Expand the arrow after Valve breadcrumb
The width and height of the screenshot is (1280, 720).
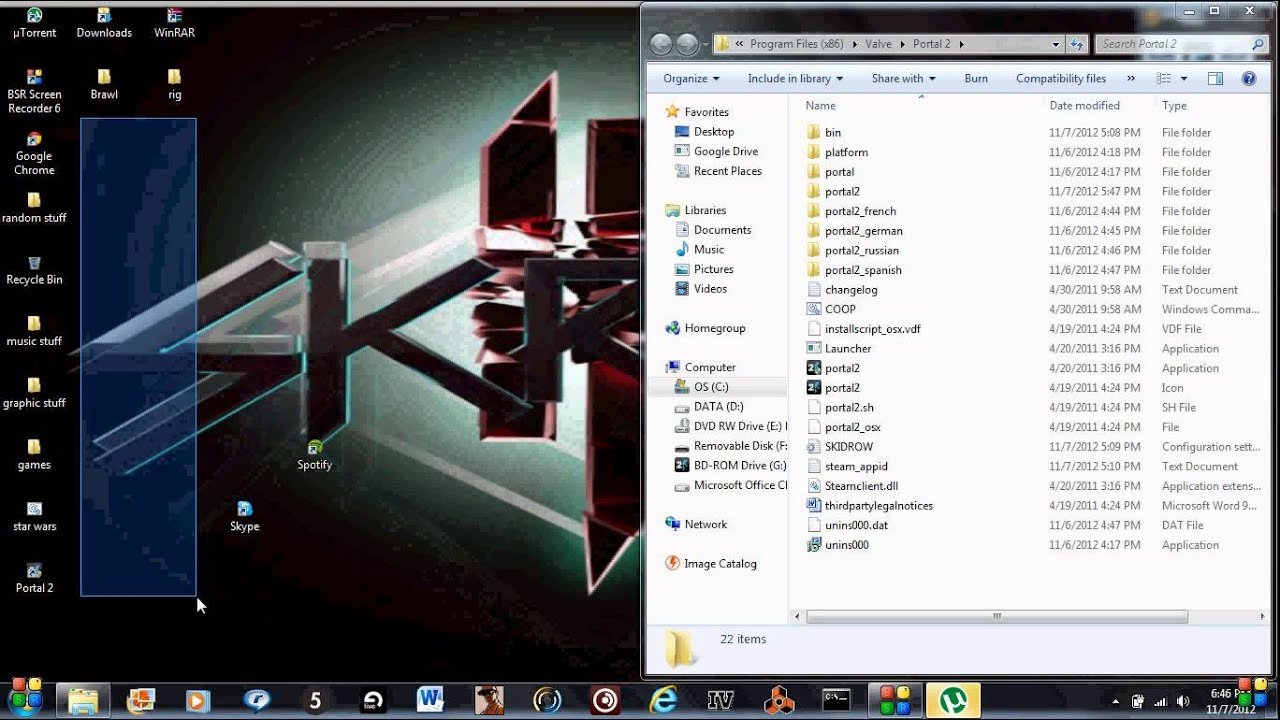click(903, 44)
